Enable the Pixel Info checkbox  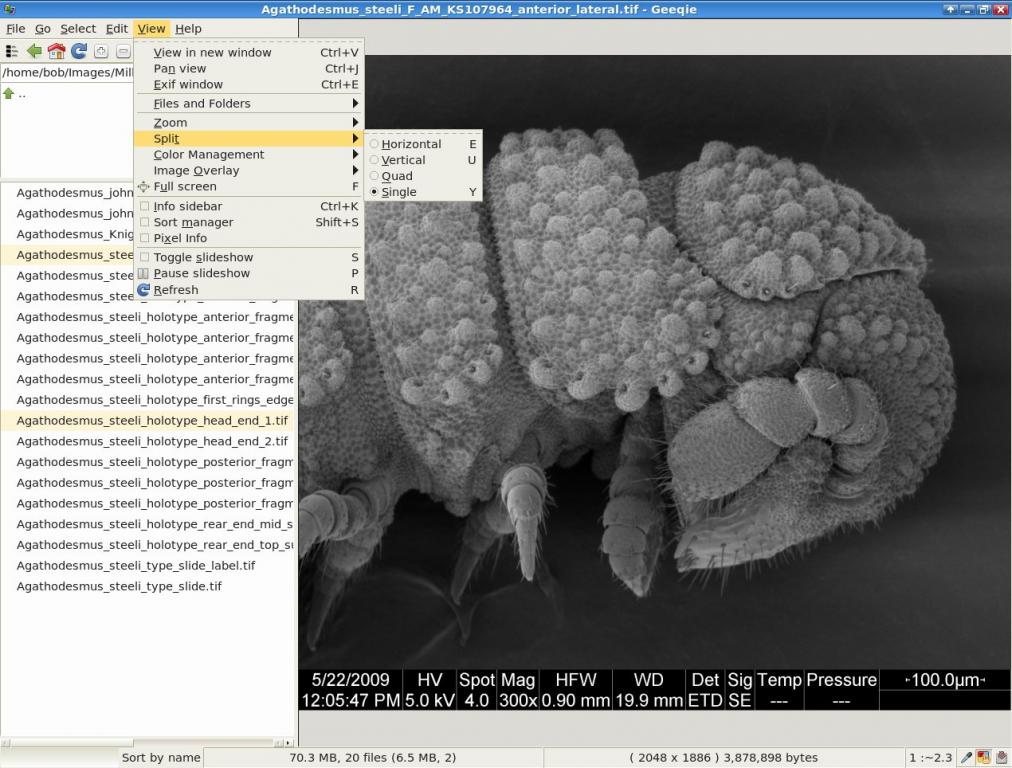tap(145, 237)
